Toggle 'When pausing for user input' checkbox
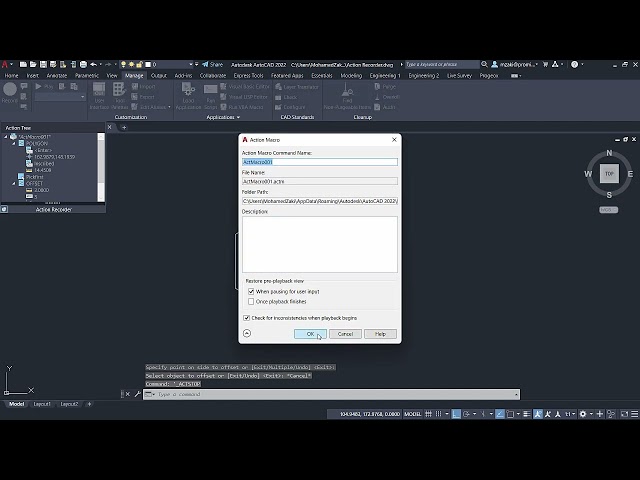Image resolution: width=640 pixels, height=480 pixels. (x=251, y=291)
